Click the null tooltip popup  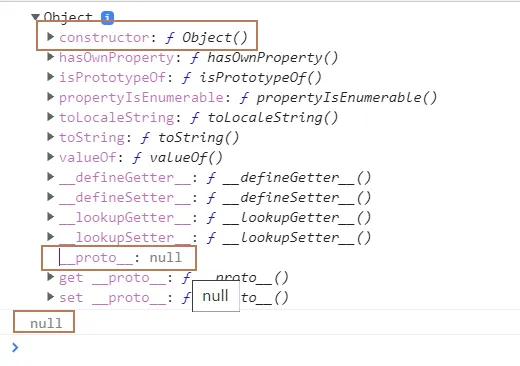[x=216, y=296]
